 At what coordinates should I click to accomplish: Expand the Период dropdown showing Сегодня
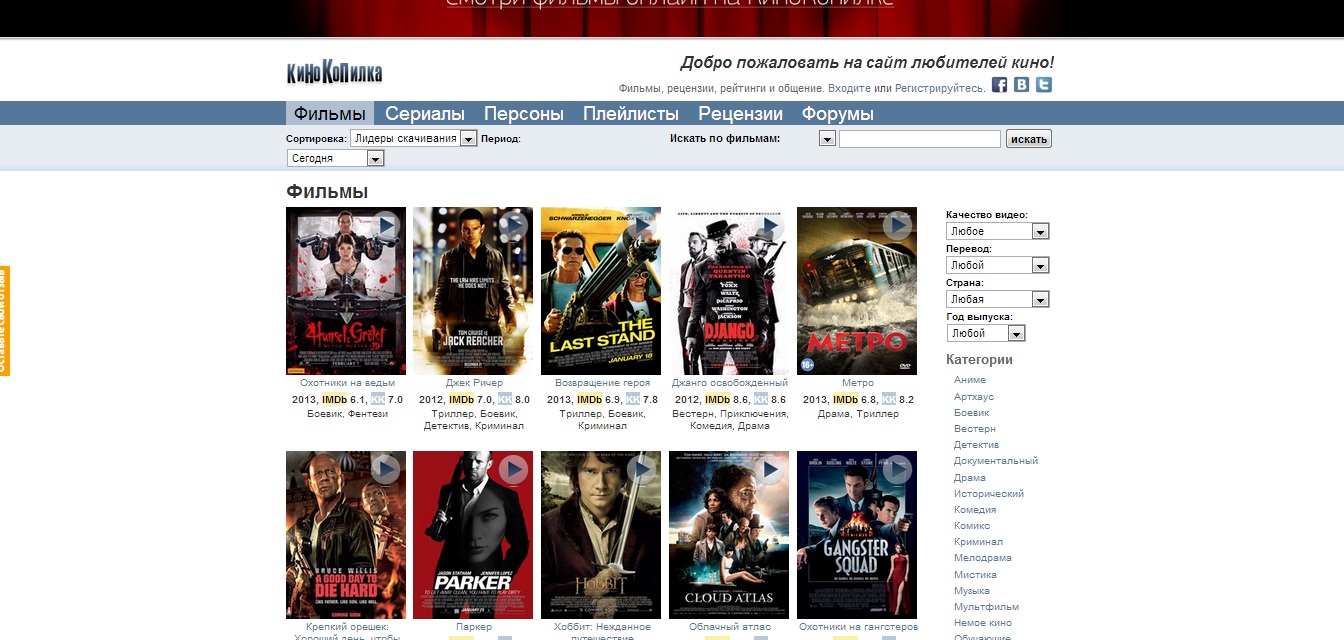point(335,158)
